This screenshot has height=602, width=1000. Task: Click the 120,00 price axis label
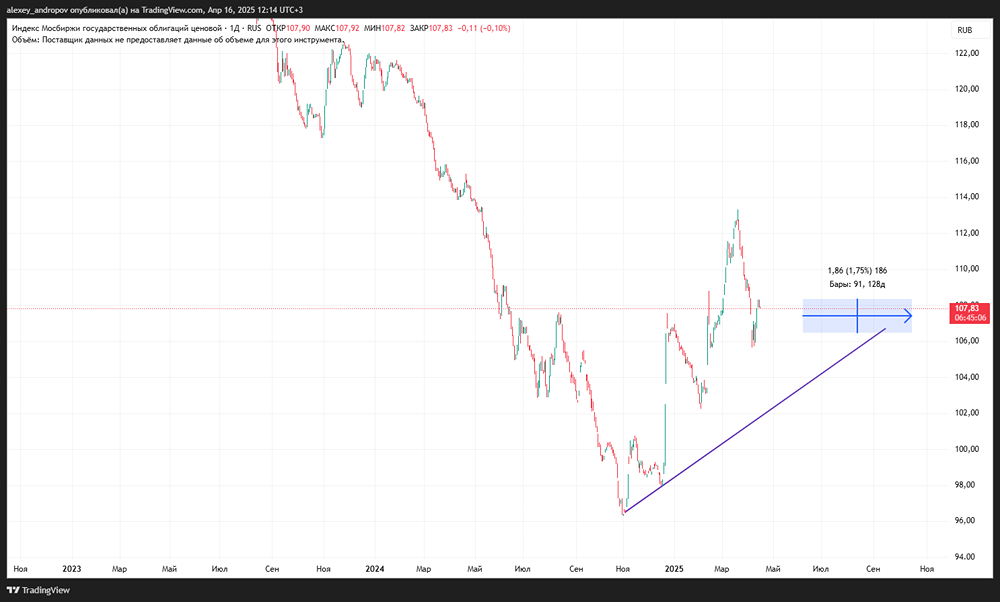966,89
